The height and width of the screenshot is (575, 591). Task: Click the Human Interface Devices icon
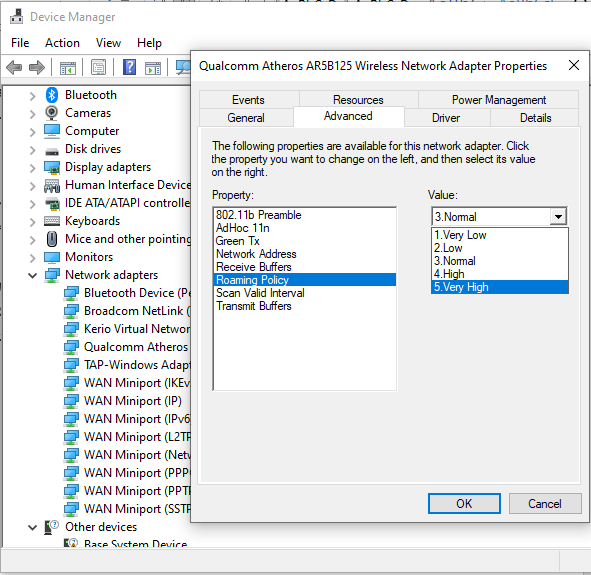click(x=52, y=185)
